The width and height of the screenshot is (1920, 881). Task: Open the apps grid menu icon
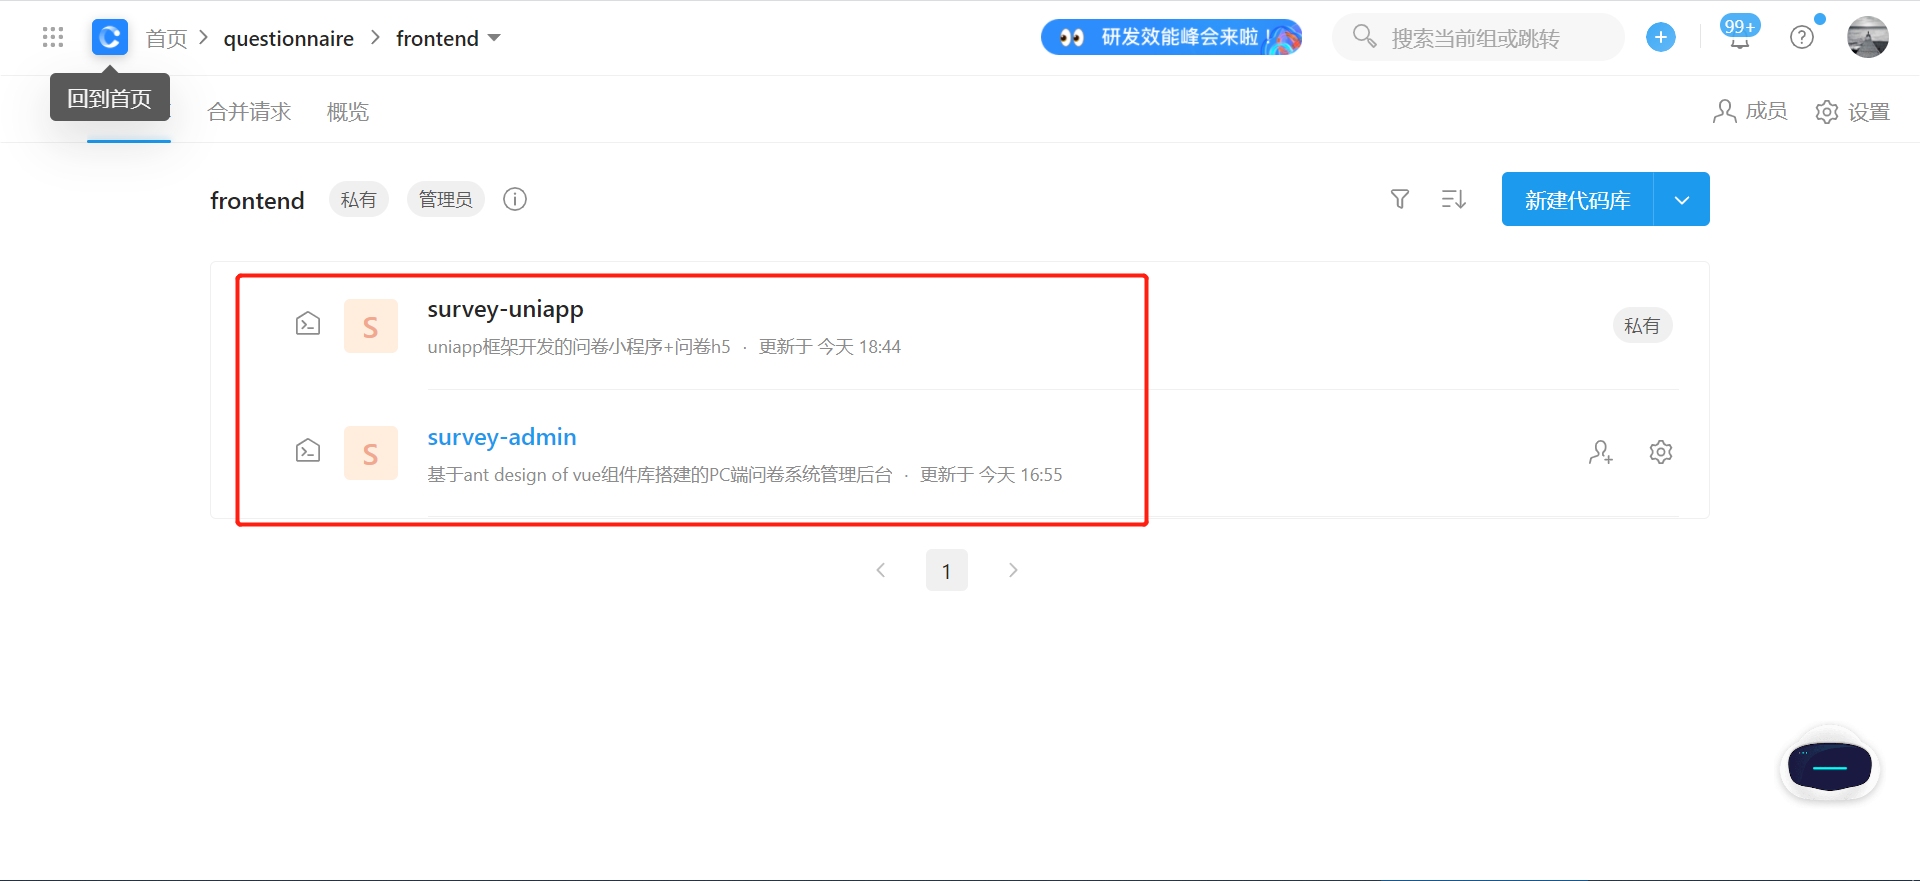(53, 38)
